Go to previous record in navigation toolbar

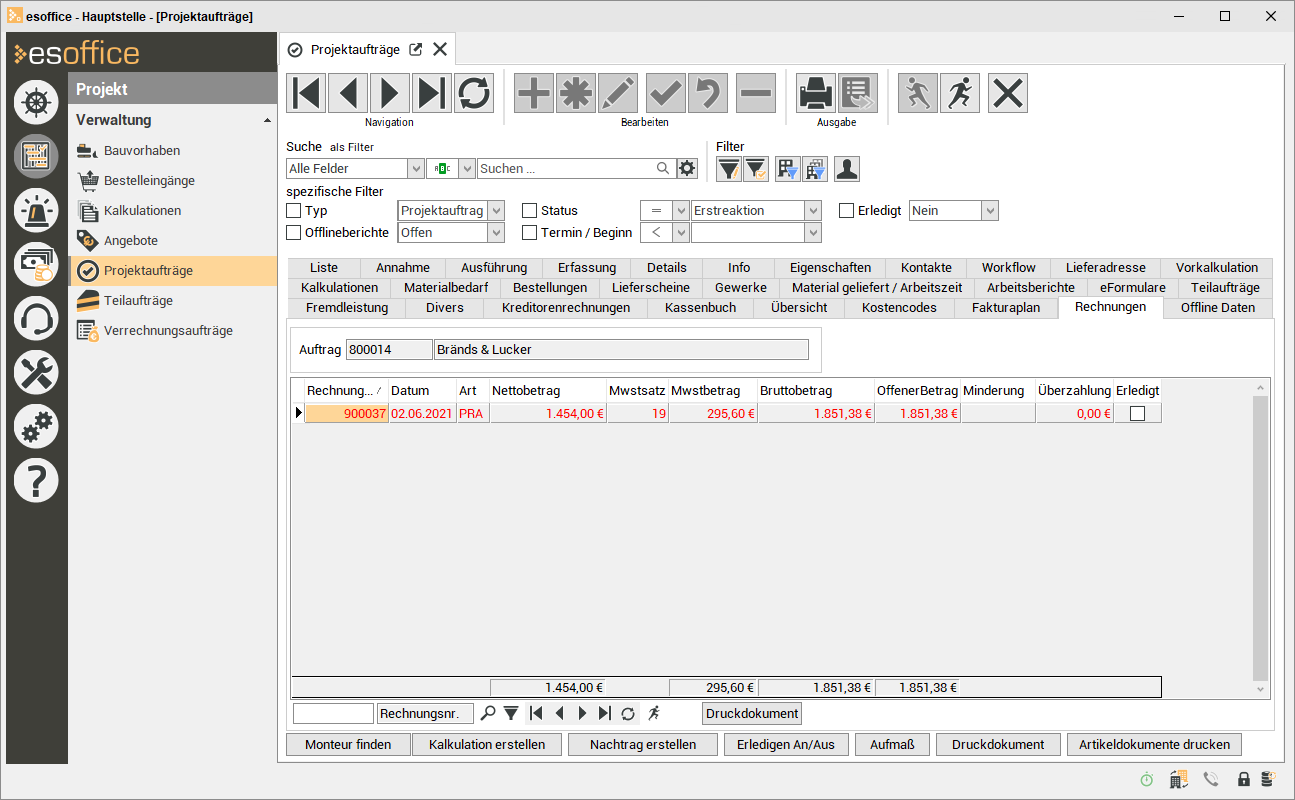tap(348, 93)
